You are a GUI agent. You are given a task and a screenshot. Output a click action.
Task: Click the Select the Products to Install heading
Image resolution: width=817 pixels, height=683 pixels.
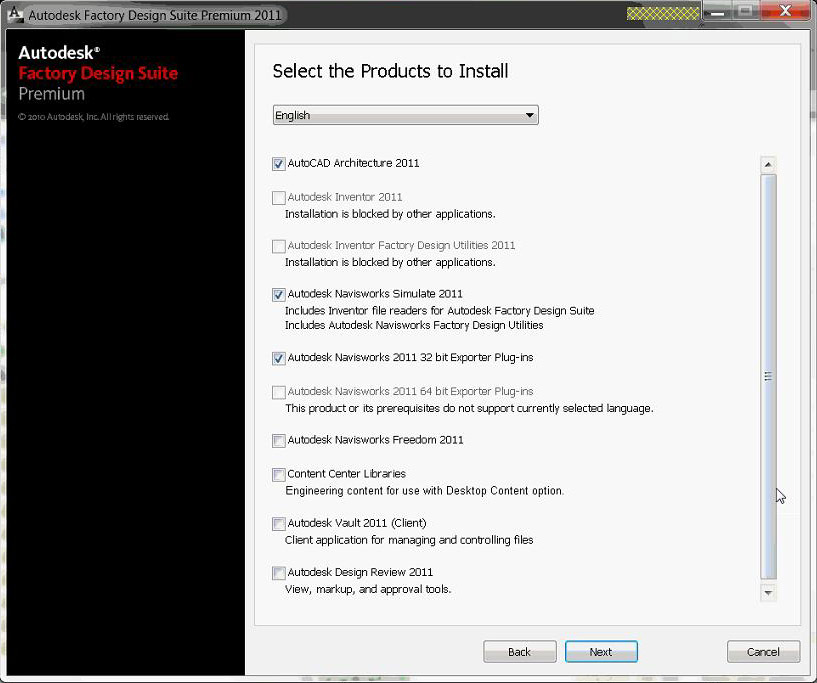(390, 71)
